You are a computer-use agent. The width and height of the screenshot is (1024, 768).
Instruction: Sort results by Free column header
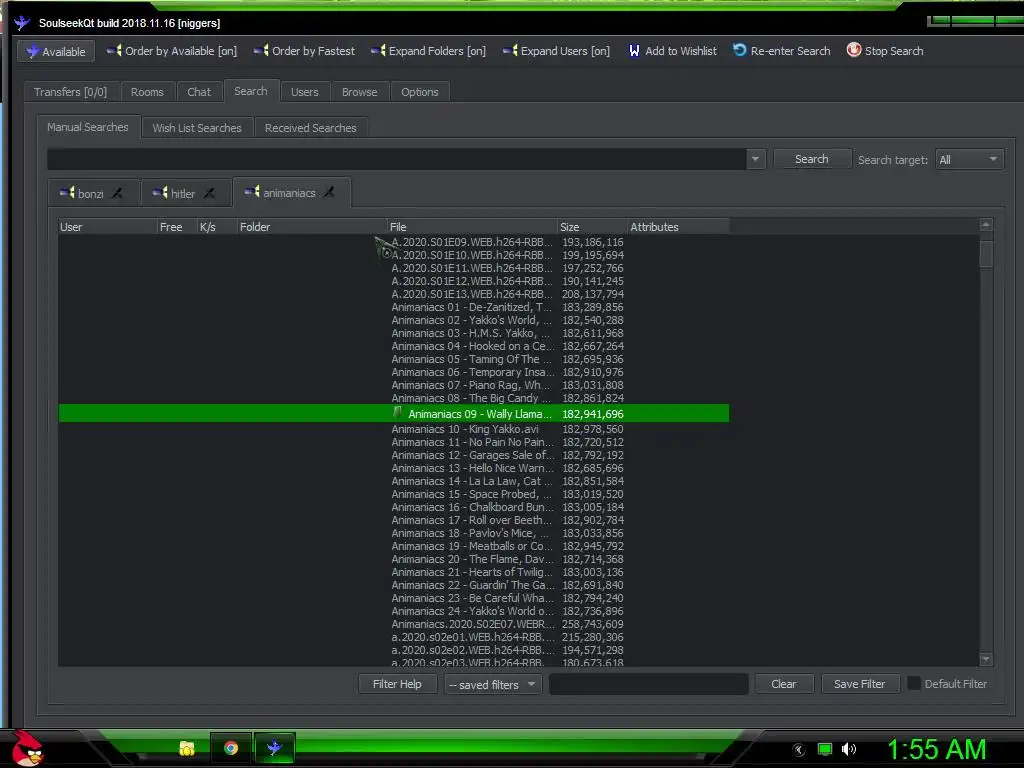tap(177, 227)
